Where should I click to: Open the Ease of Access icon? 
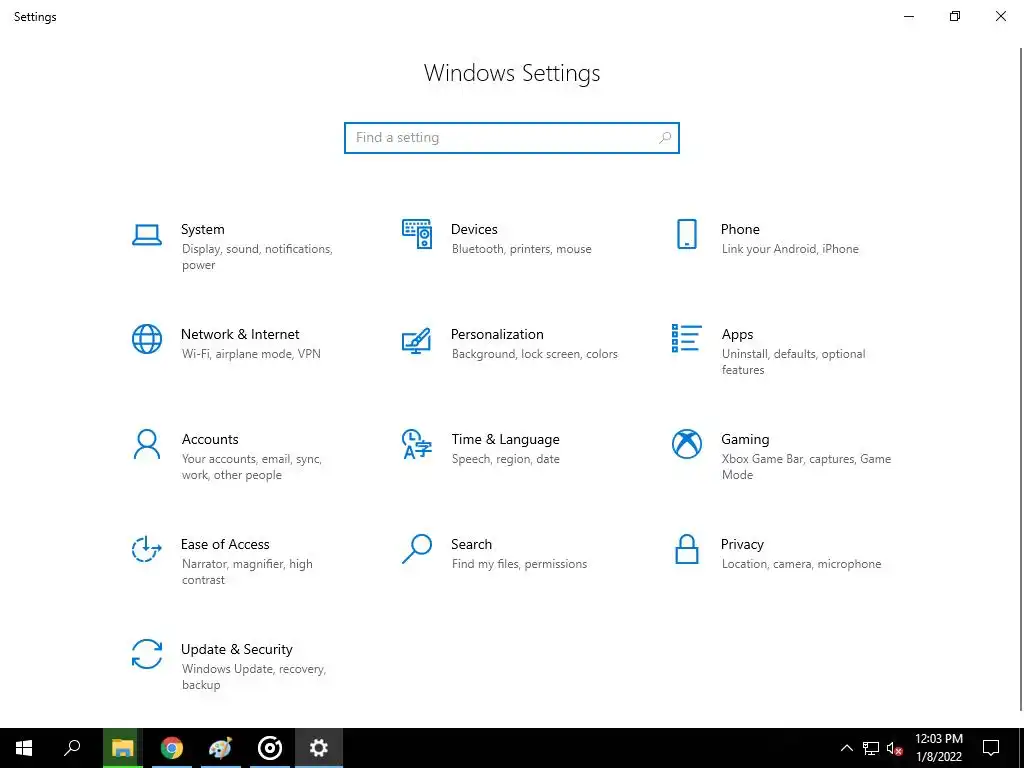pos(147,549)
